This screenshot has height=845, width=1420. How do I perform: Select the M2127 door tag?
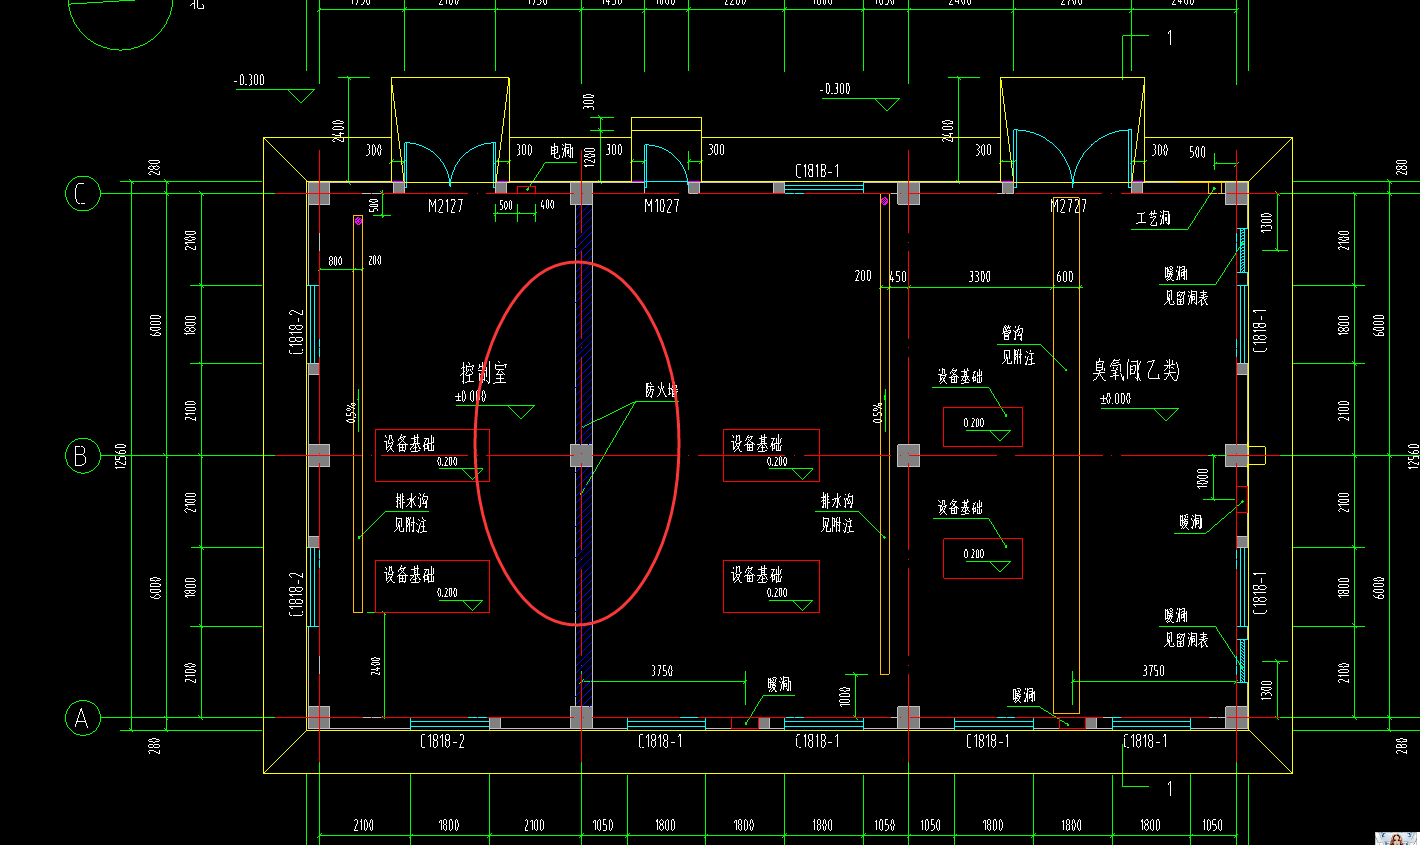click(x=445, y=206)
